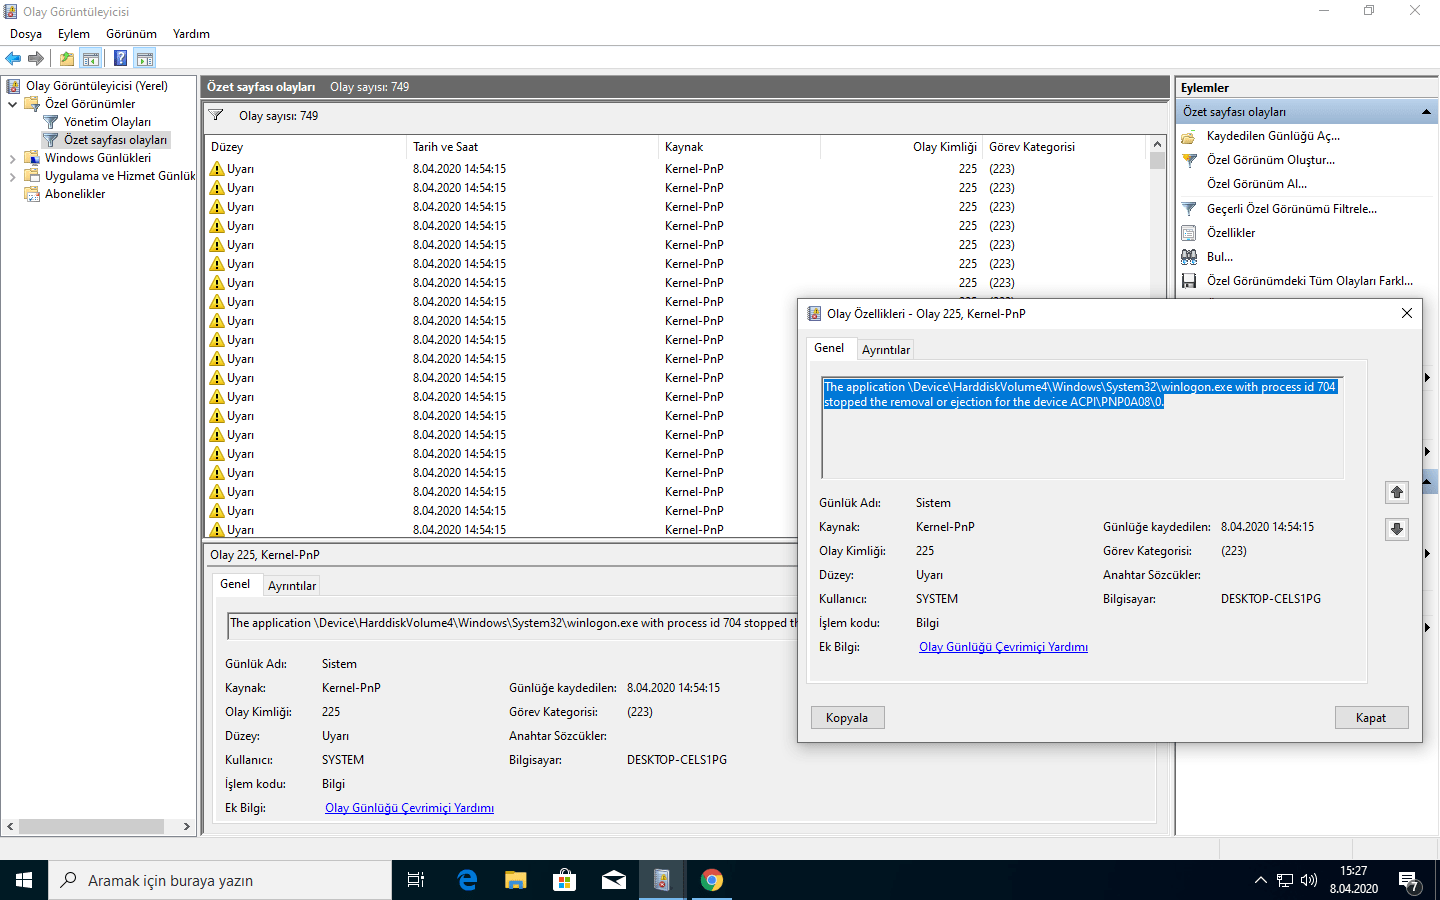Select the Windows Günlükleri folder in the tree
The height and width of the screenshot is (900, 1440).
[98, 158]
